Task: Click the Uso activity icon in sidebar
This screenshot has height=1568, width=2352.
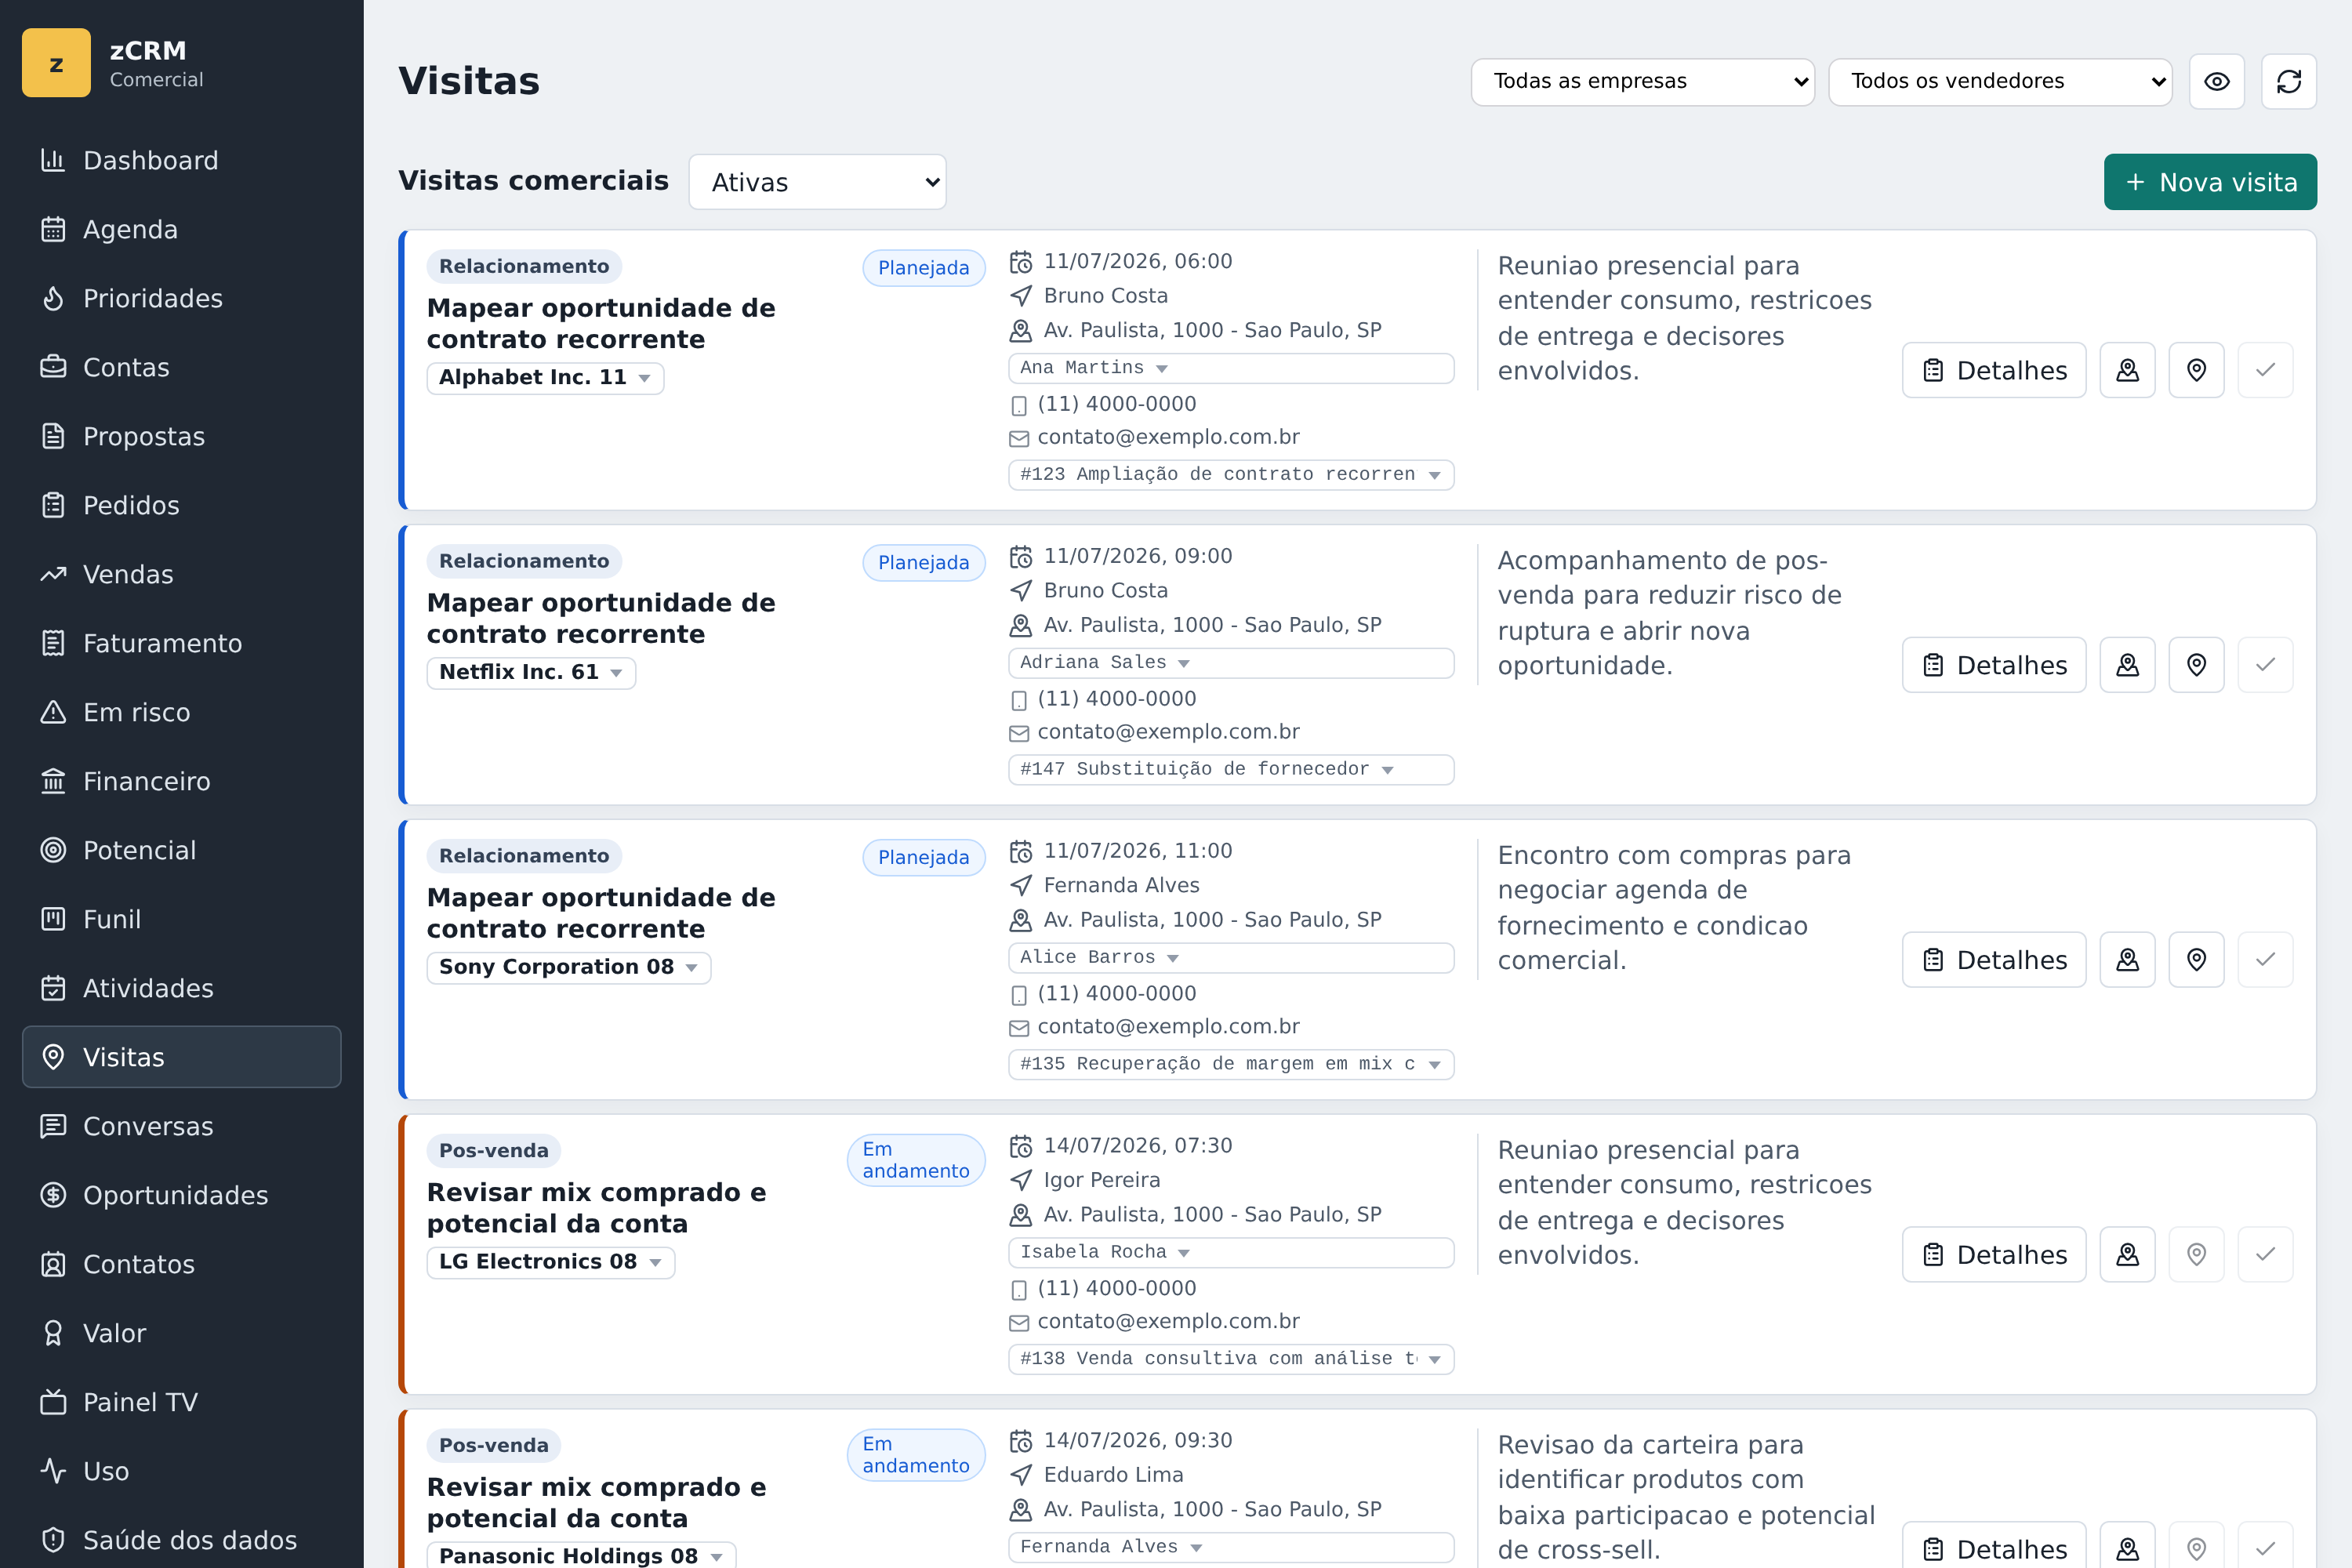Action: point(53,1471)
